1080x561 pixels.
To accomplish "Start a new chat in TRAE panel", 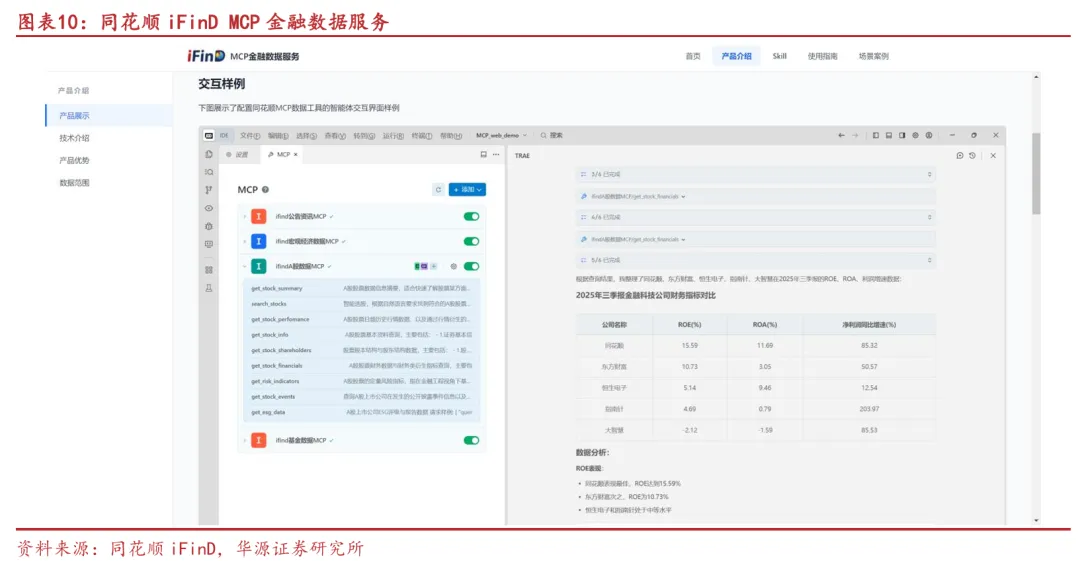I will [959, 156].
